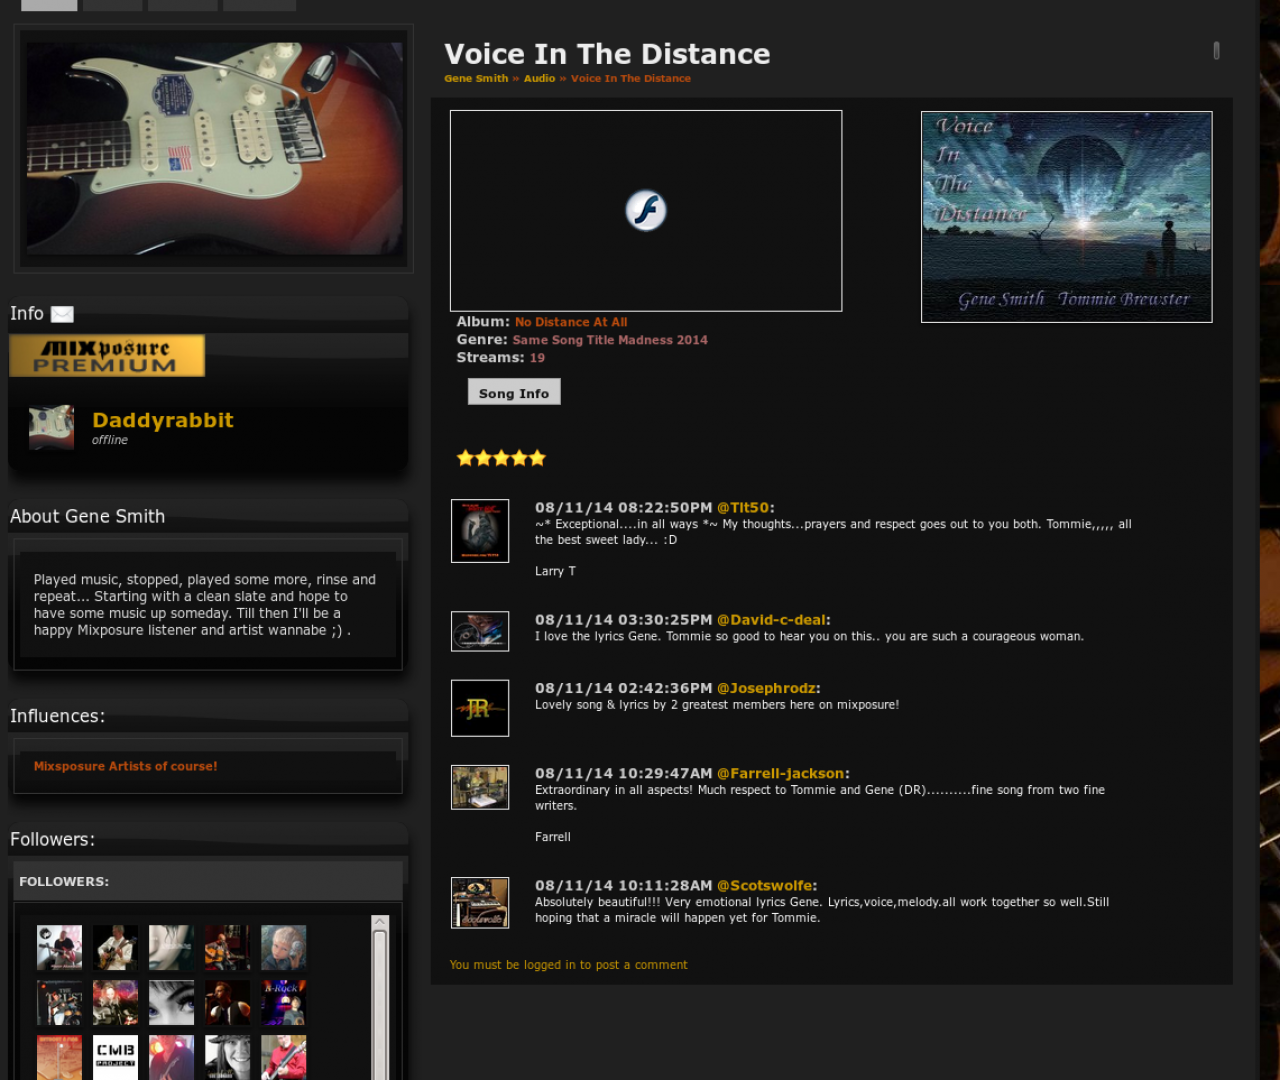Open the Voice In The Distance cover art
Screen dimensions: 1280x1080
(x=1067, y=217)
